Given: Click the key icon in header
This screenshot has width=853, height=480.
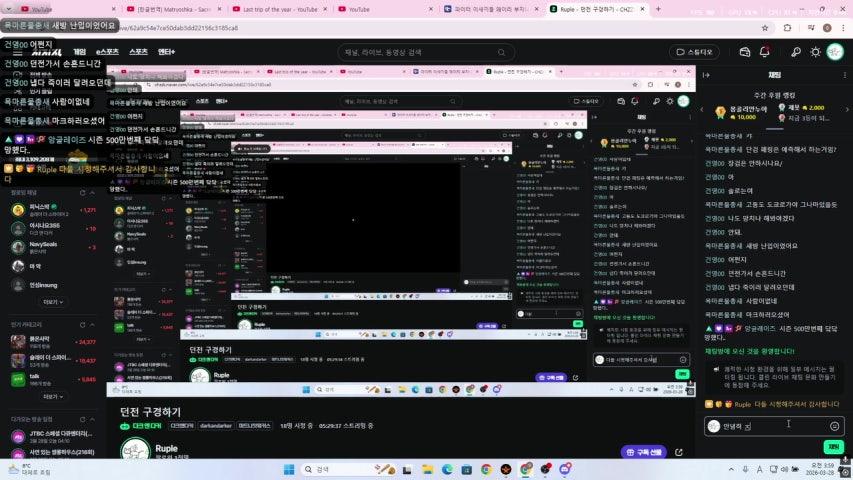Looking at the screenshot, I should (x=796, y=52).
